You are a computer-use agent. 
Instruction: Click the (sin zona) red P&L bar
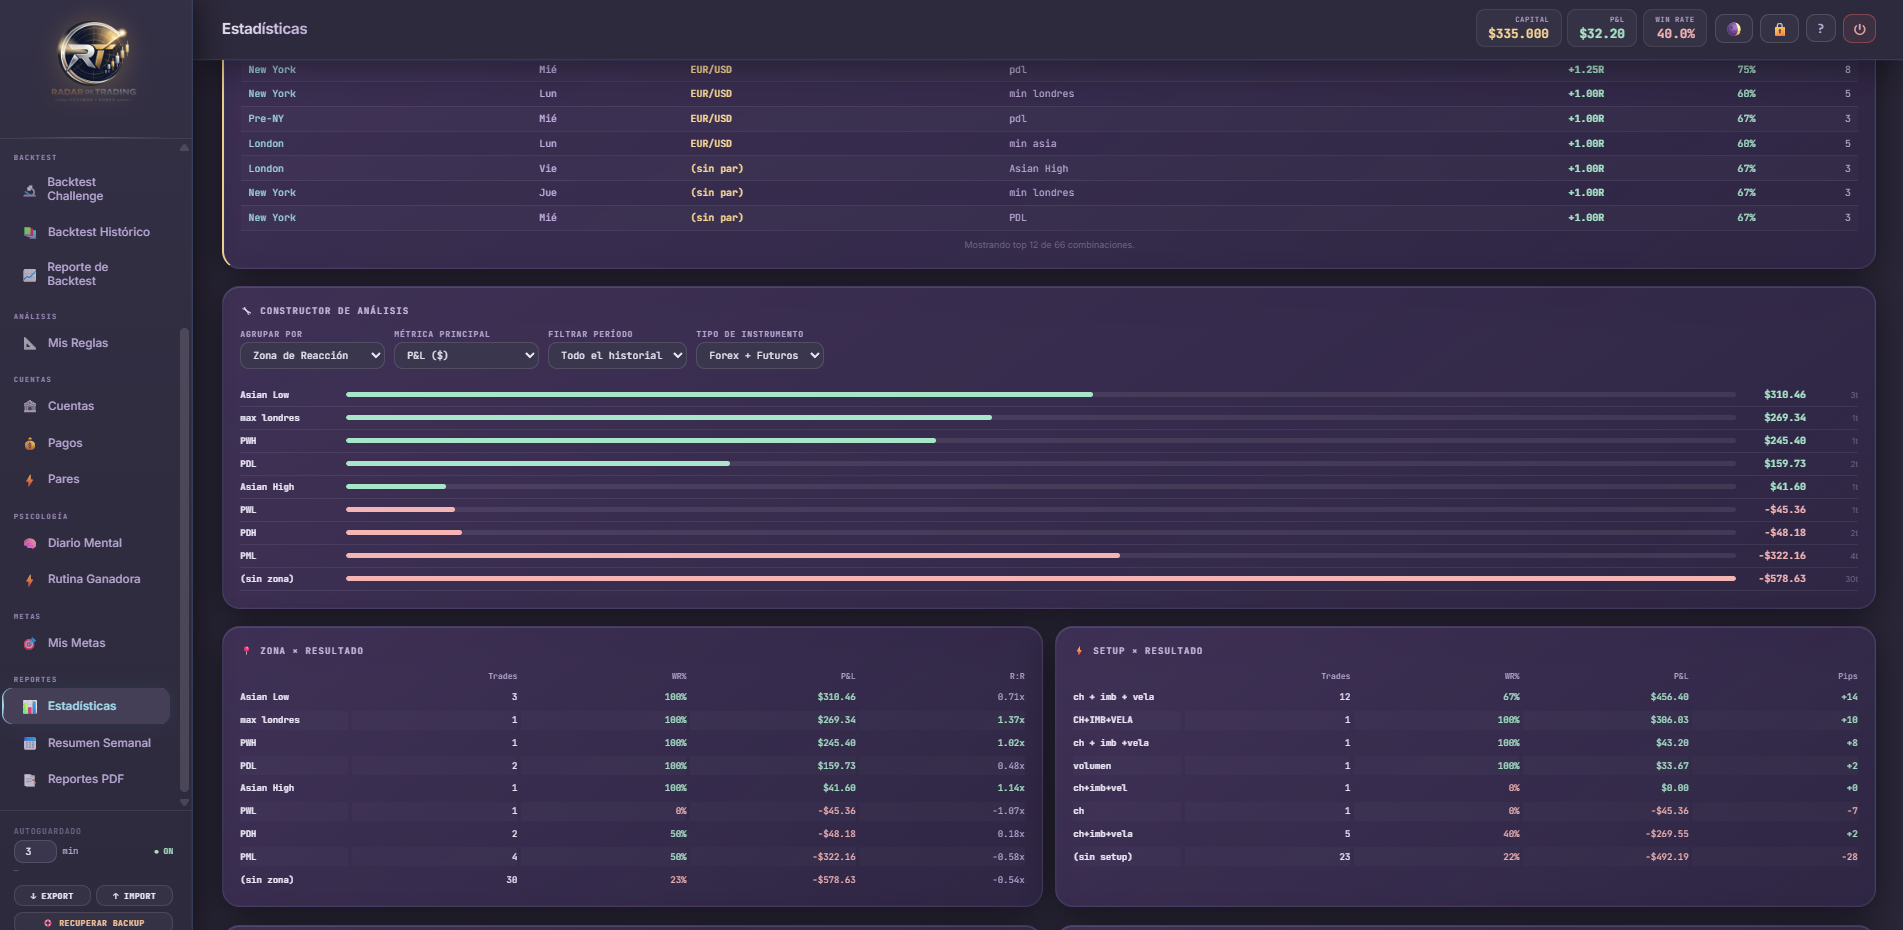click(1041, 579)
